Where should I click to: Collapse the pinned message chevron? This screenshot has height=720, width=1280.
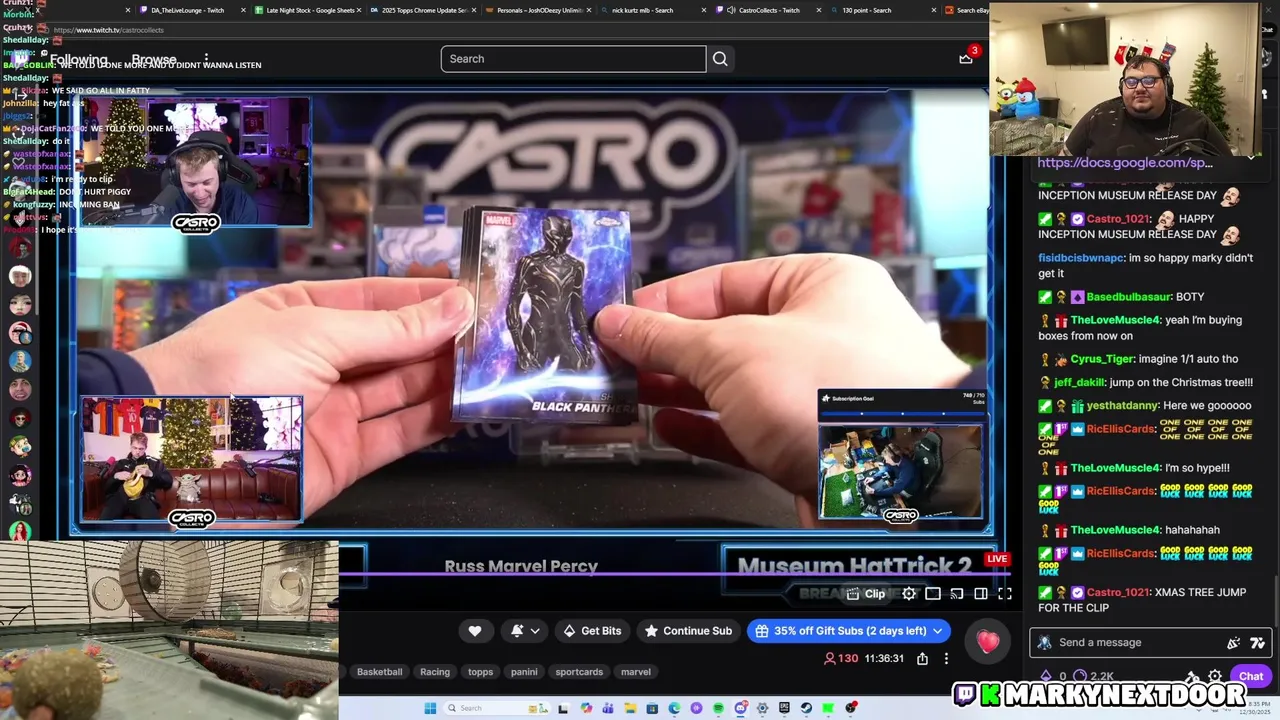tap(1251, 157)
